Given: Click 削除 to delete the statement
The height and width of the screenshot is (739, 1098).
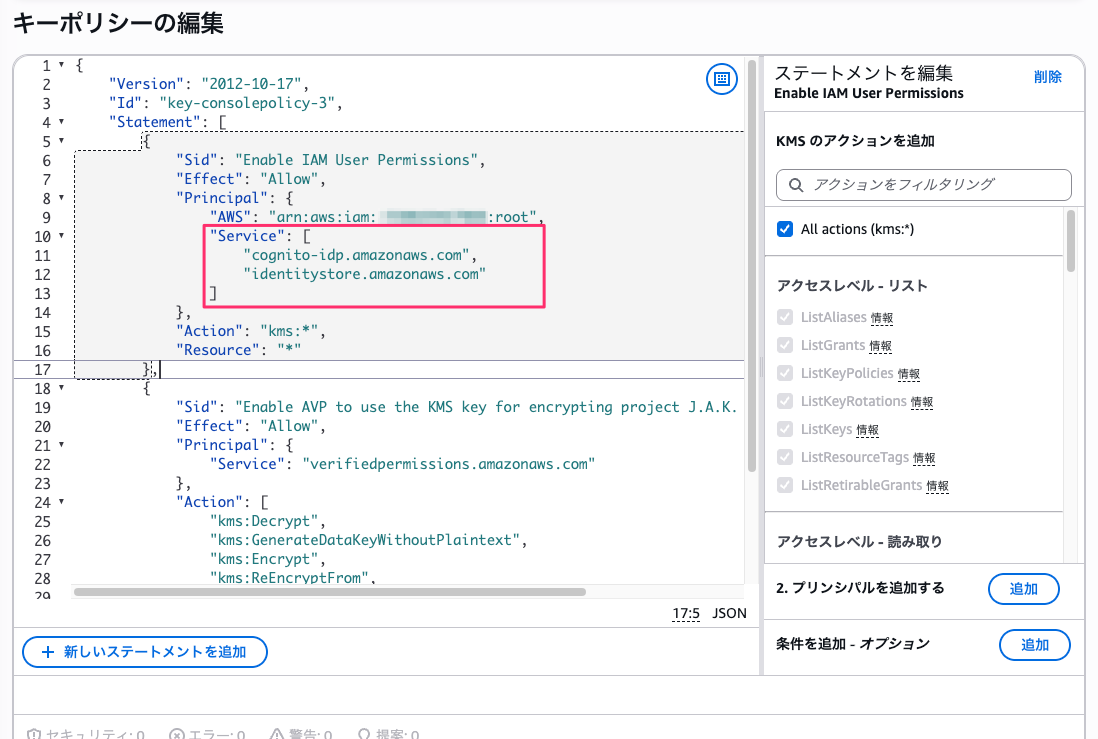Looking at the screenshot, I should tap(1048, 77).
